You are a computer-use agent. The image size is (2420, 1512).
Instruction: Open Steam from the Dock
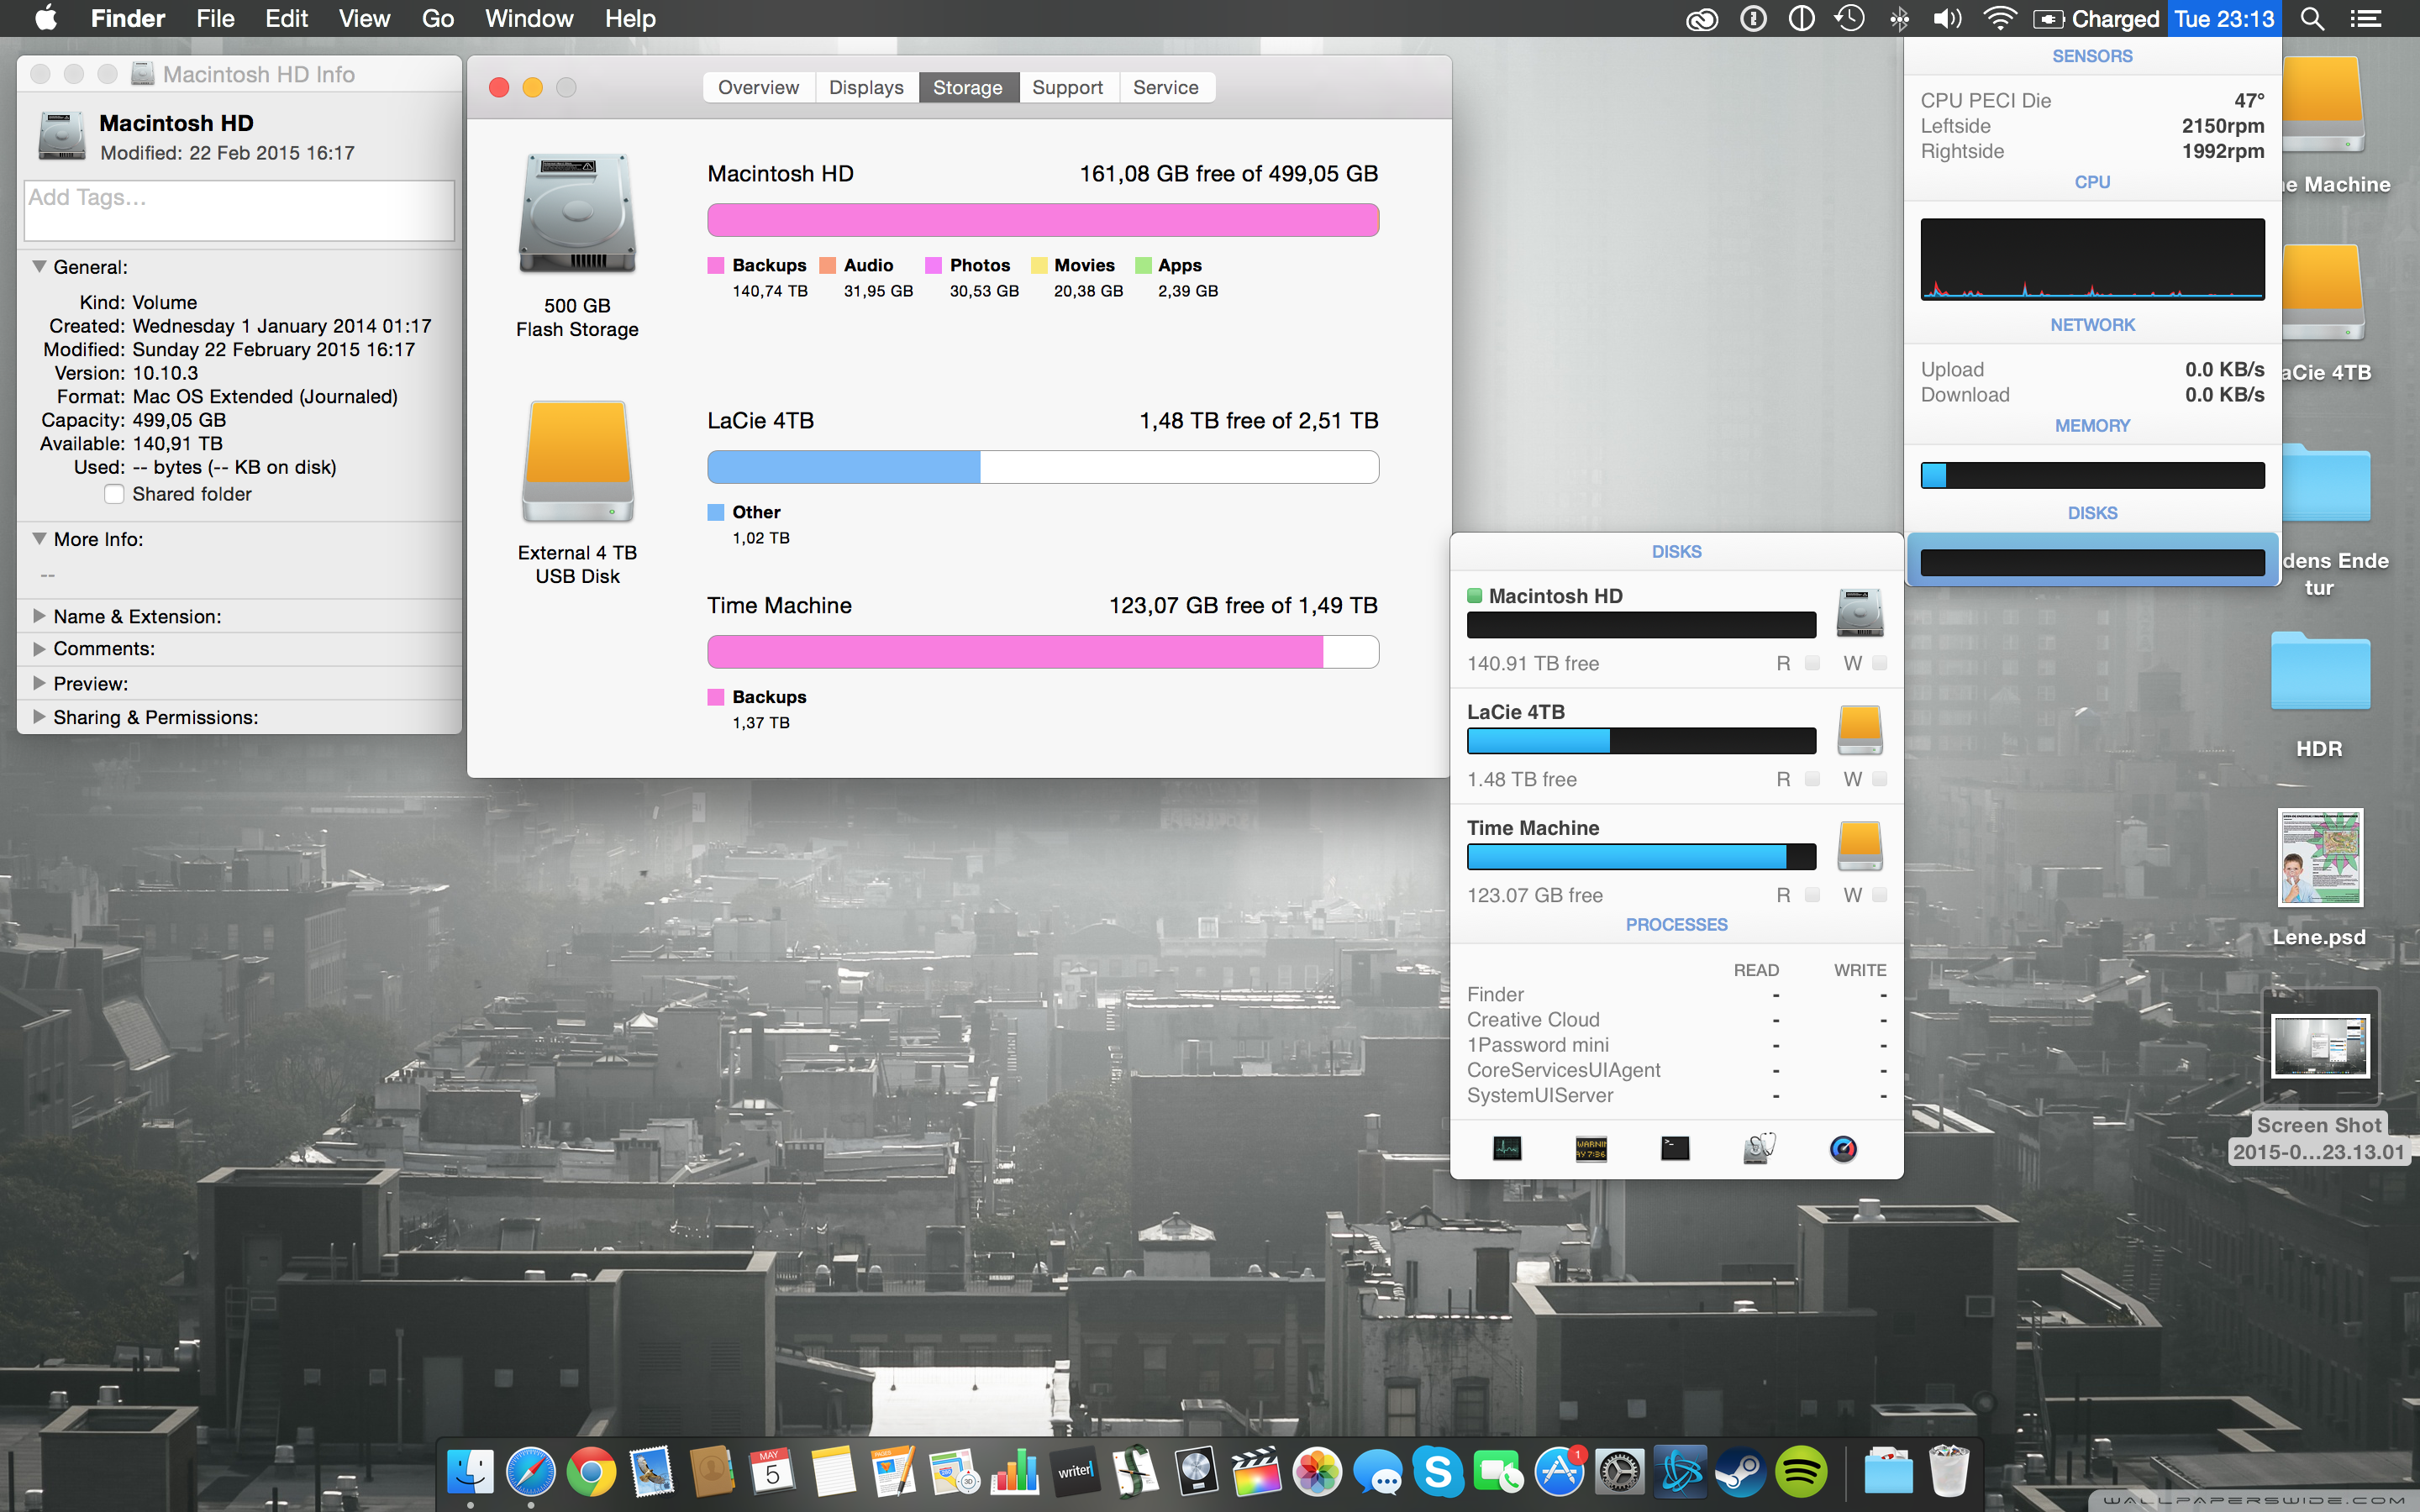click(x=1740, y=1472)
